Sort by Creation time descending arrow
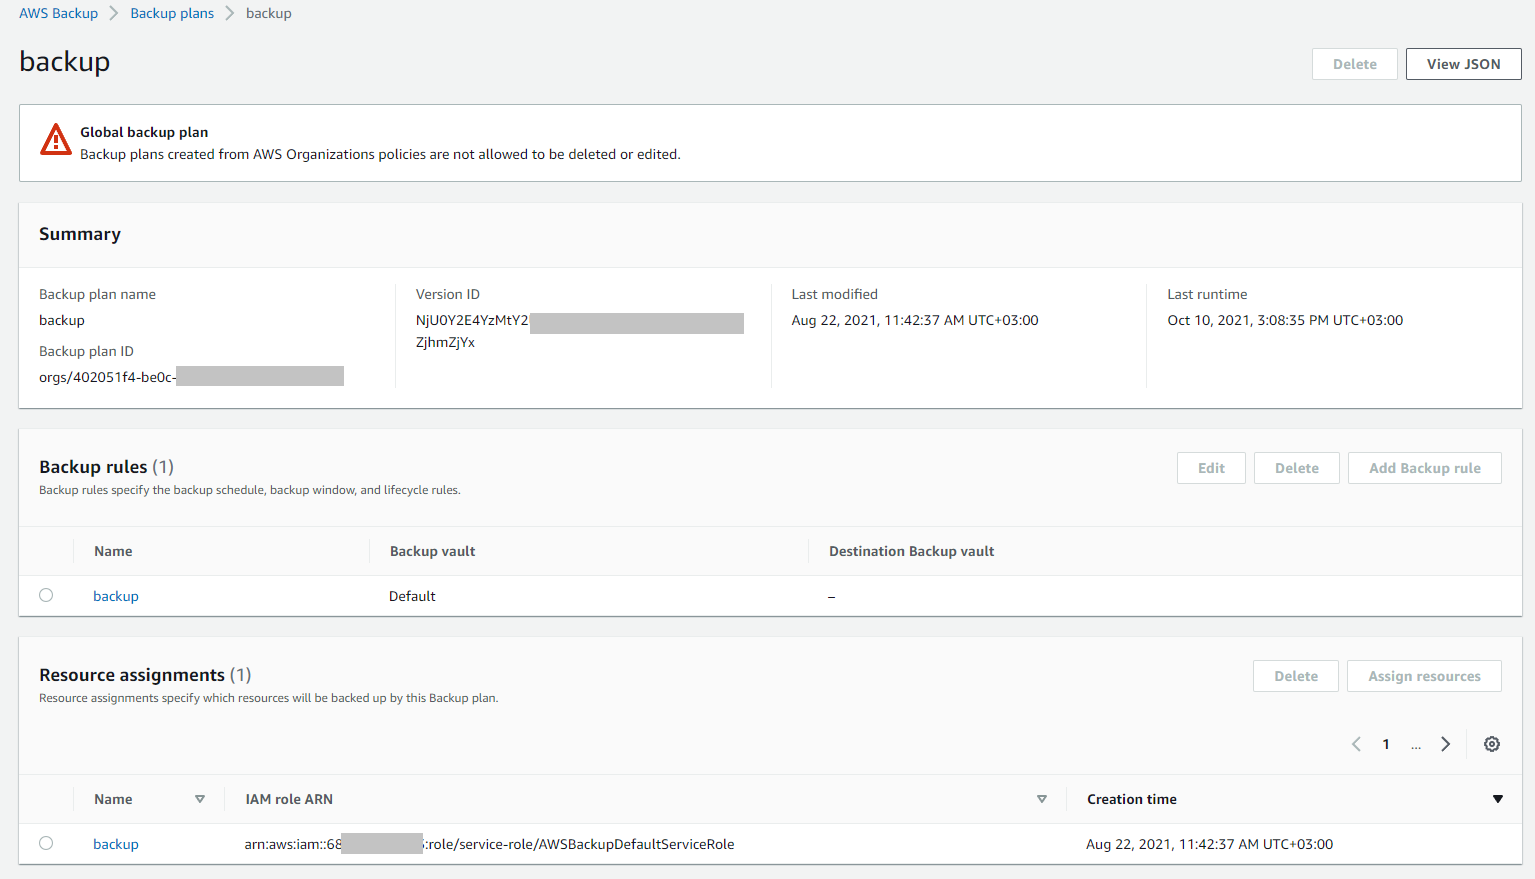Screen dimensions: 1535x879 tap(1498, 799)
